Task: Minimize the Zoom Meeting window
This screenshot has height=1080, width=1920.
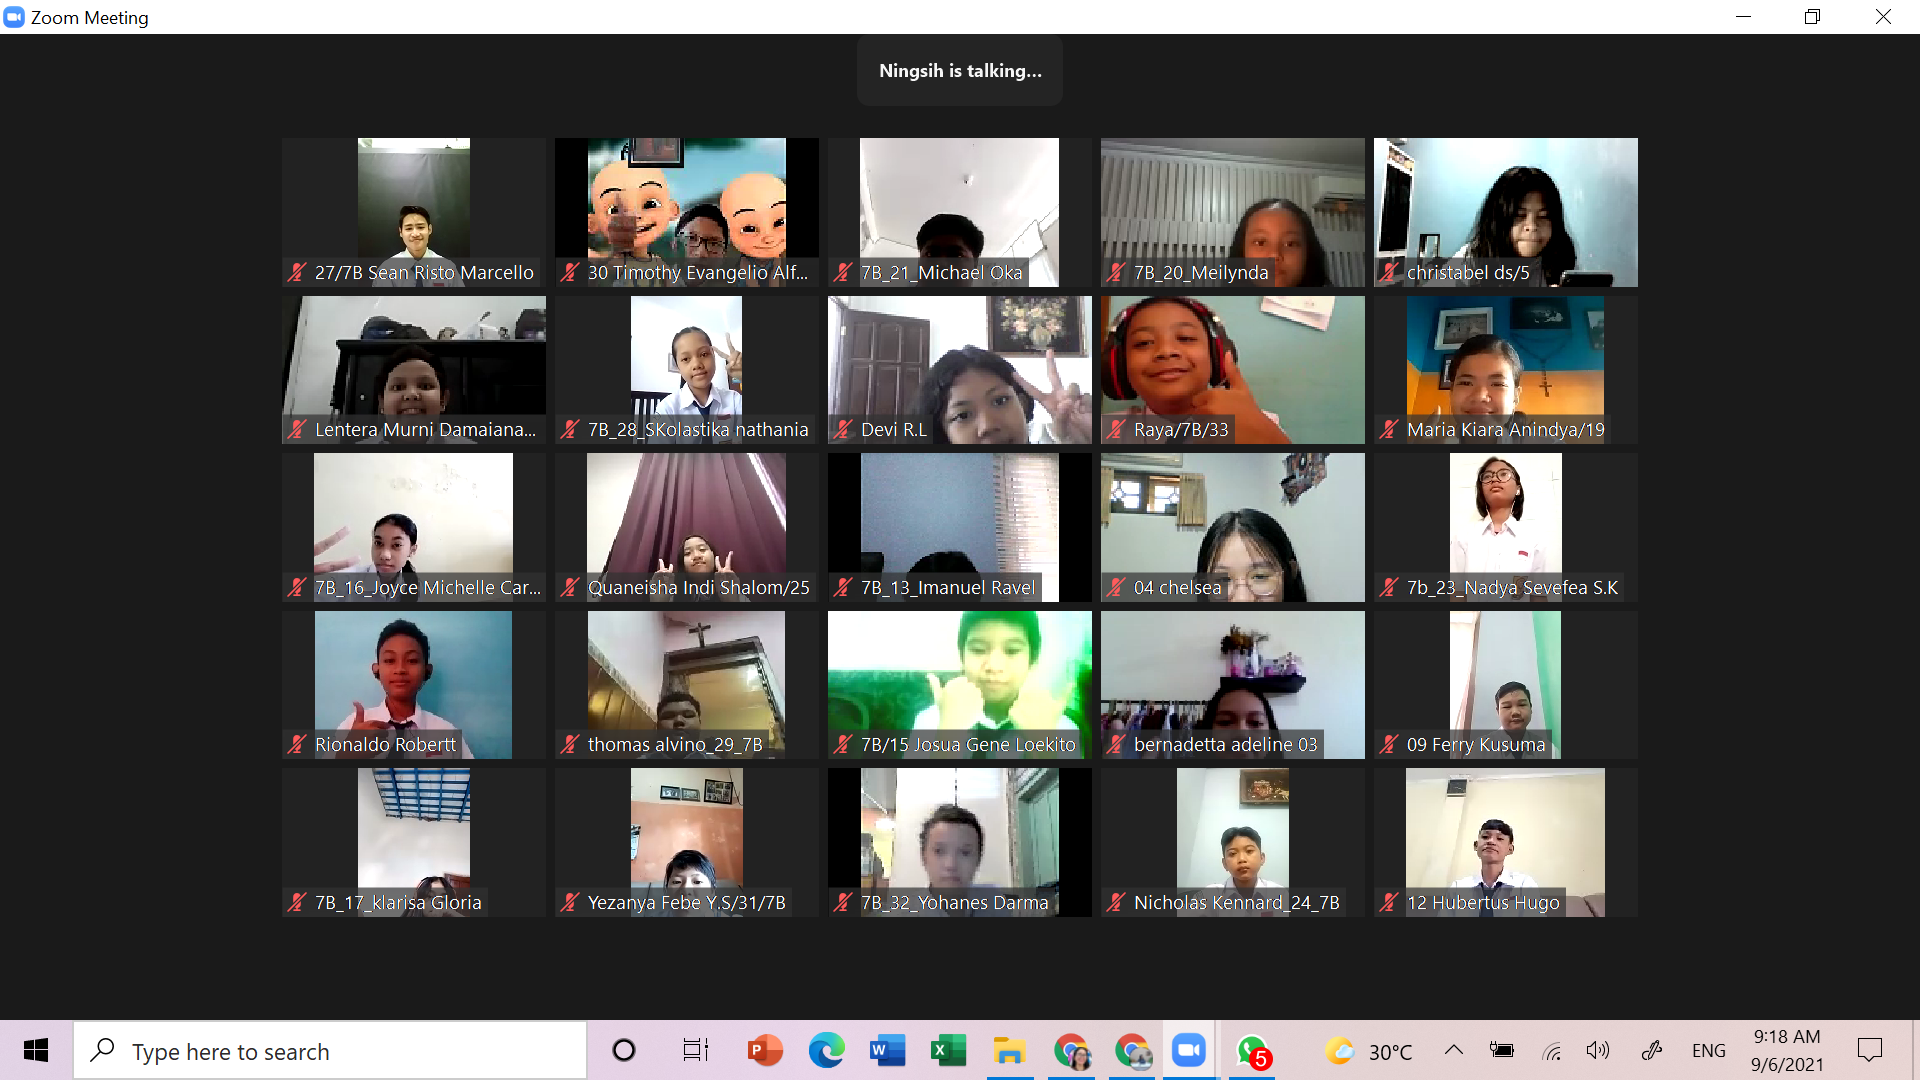Action: click(1743, 17)
